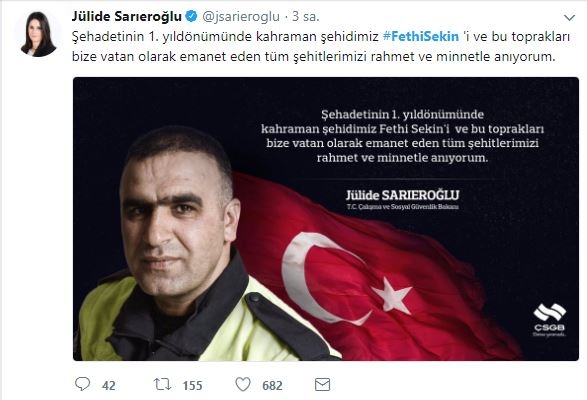Click the retweet arrows icon
Screen dimensions: 587x400
(x=162, y=384)
